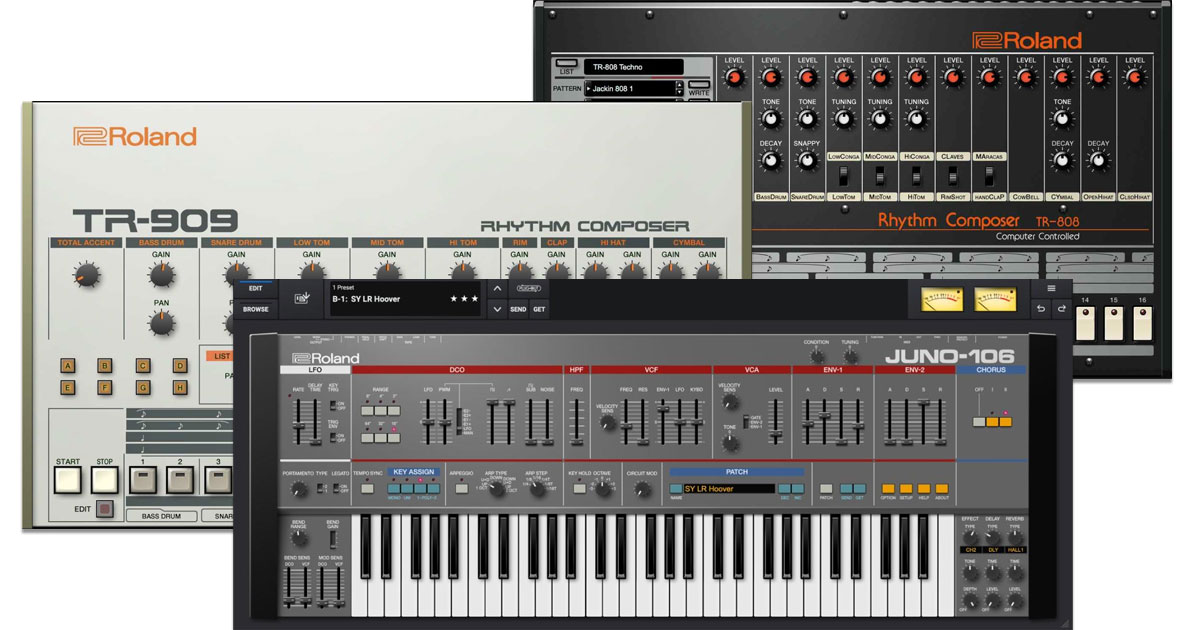Switch to the BROWSE tab
Viewport: 1200px width, 630px height.
pyautogui.click(x=255, y=309)
